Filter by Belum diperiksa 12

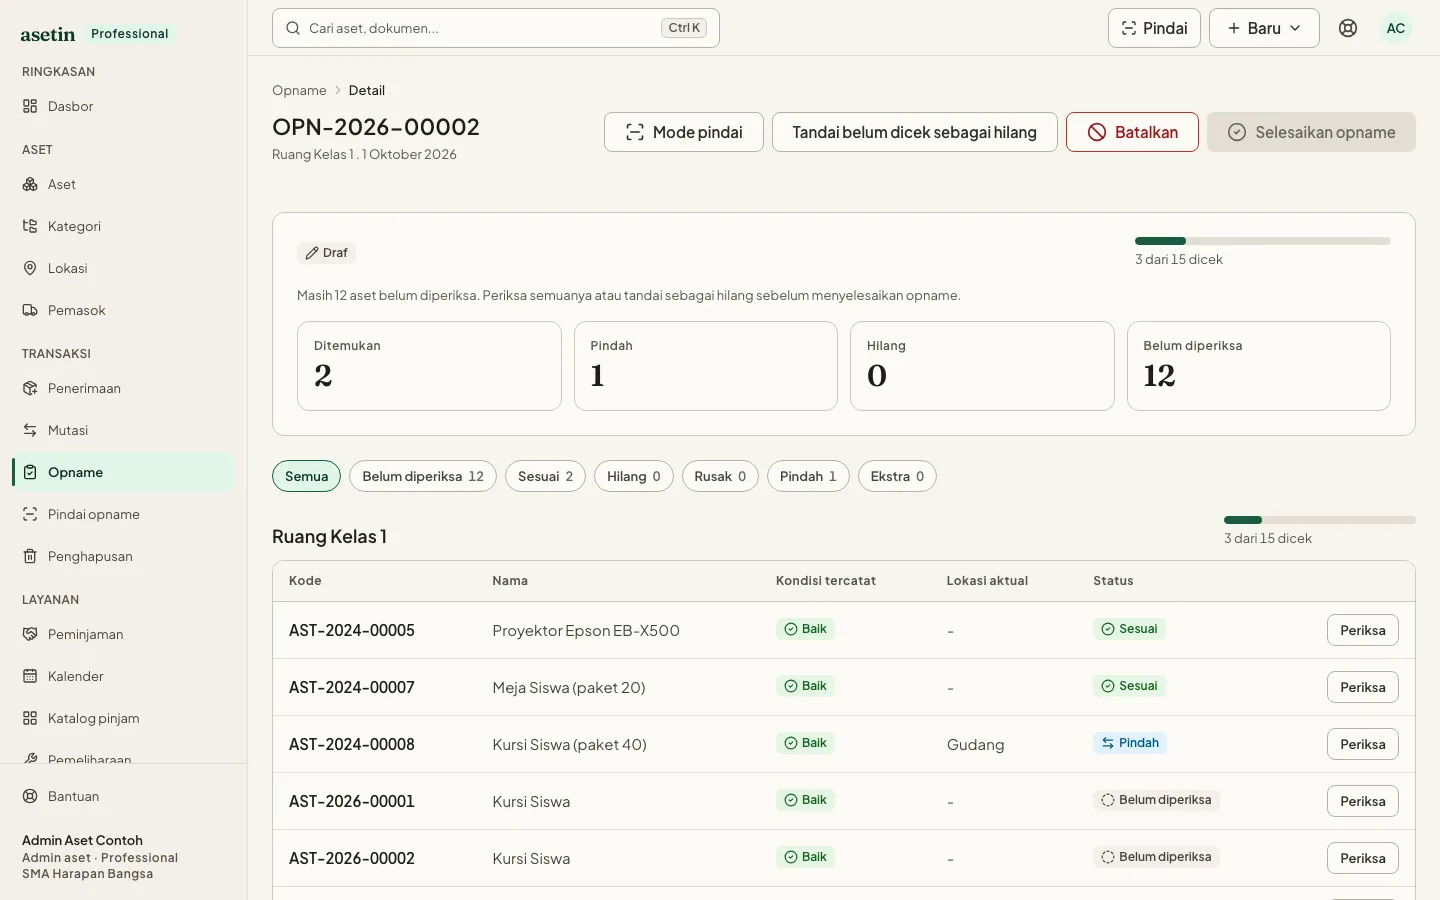[423, 476]
